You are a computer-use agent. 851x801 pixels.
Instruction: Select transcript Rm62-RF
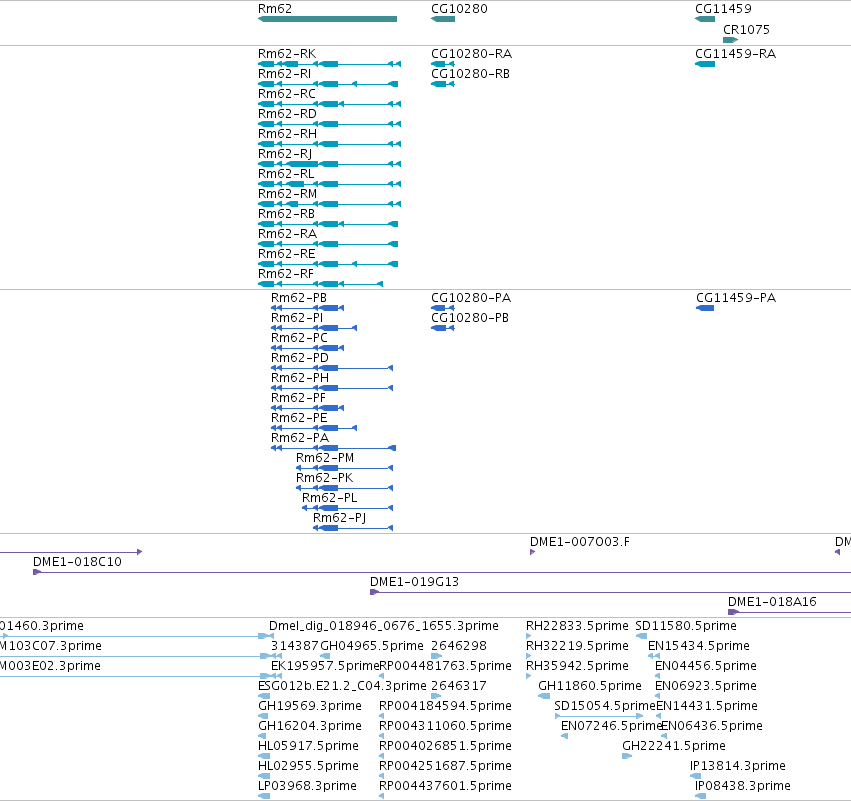(320, 284)
